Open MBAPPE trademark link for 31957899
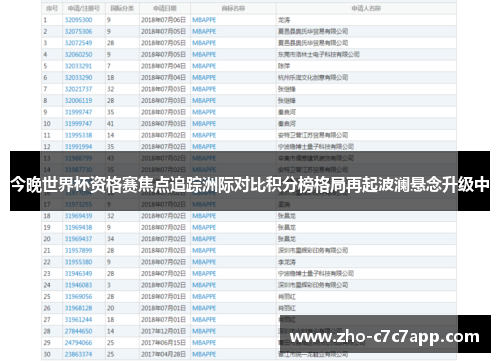 pos(204,251)
